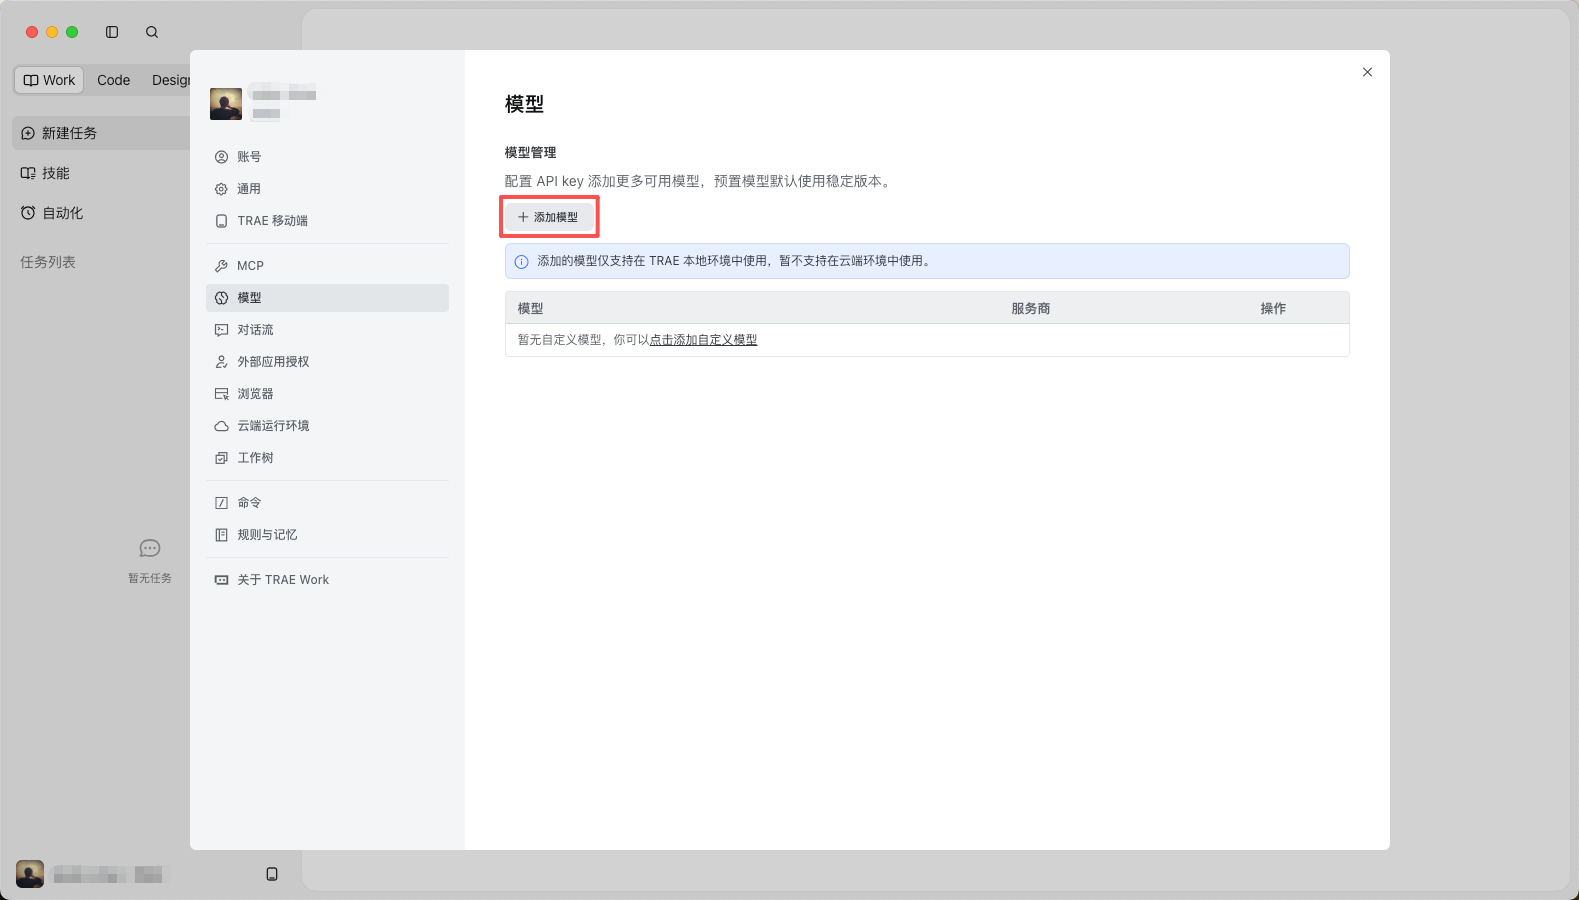Viewport: 1579px width, 900px height.
Task: Click the 操作 column header
Action: point(1273,308)
